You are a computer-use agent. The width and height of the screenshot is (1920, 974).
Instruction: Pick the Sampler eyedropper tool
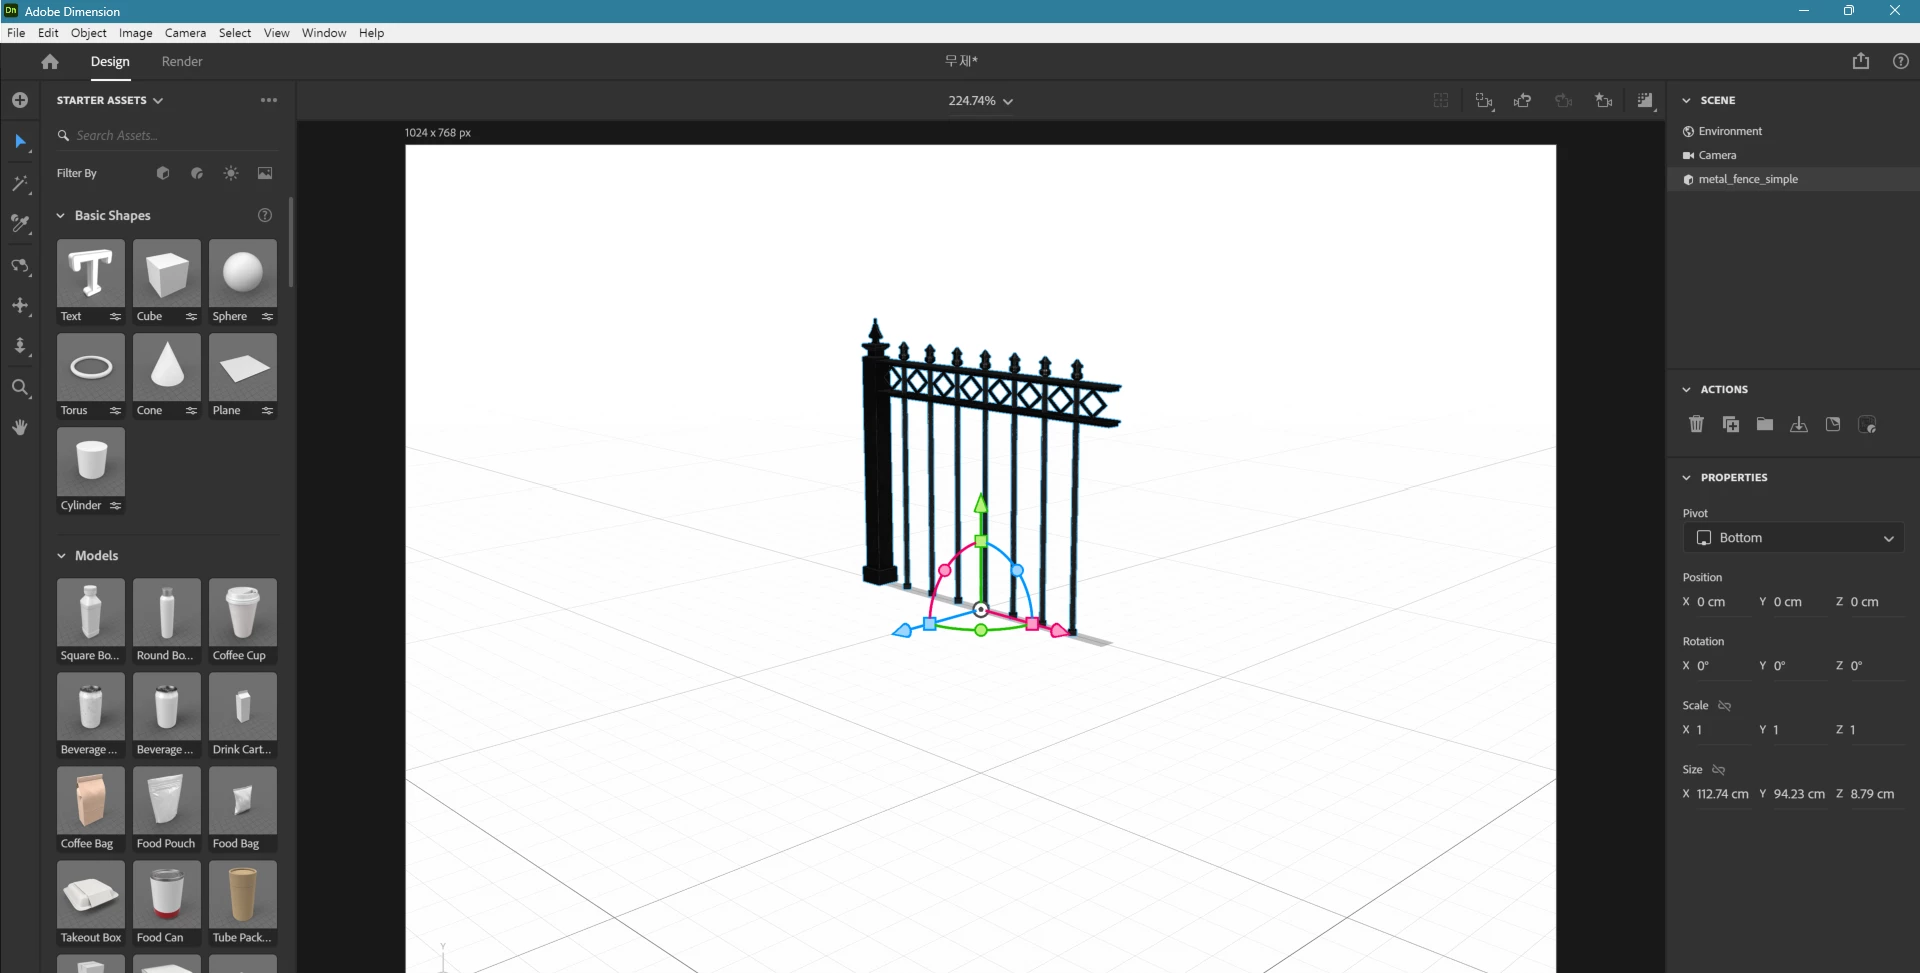point(20,224)
